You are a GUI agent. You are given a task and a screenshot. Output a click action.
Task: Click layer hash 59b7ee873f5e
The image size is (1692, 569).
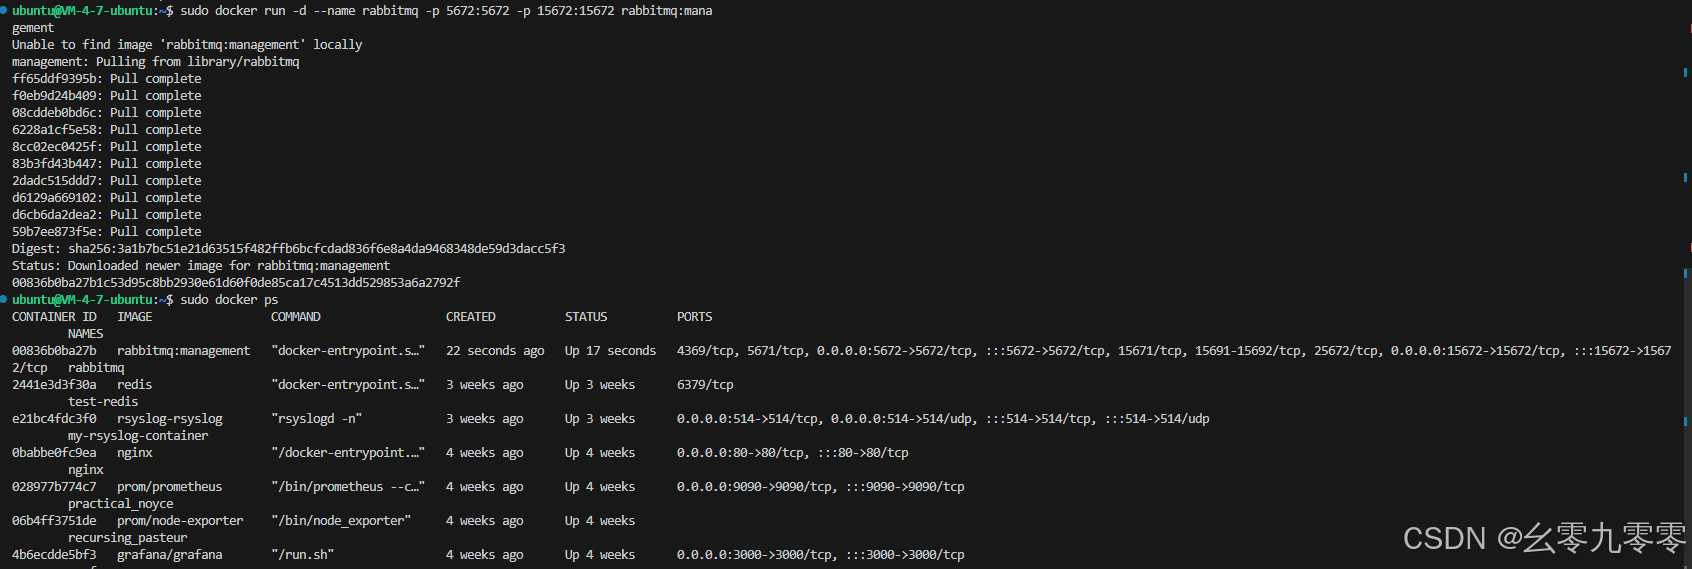[x=54, y=232]
